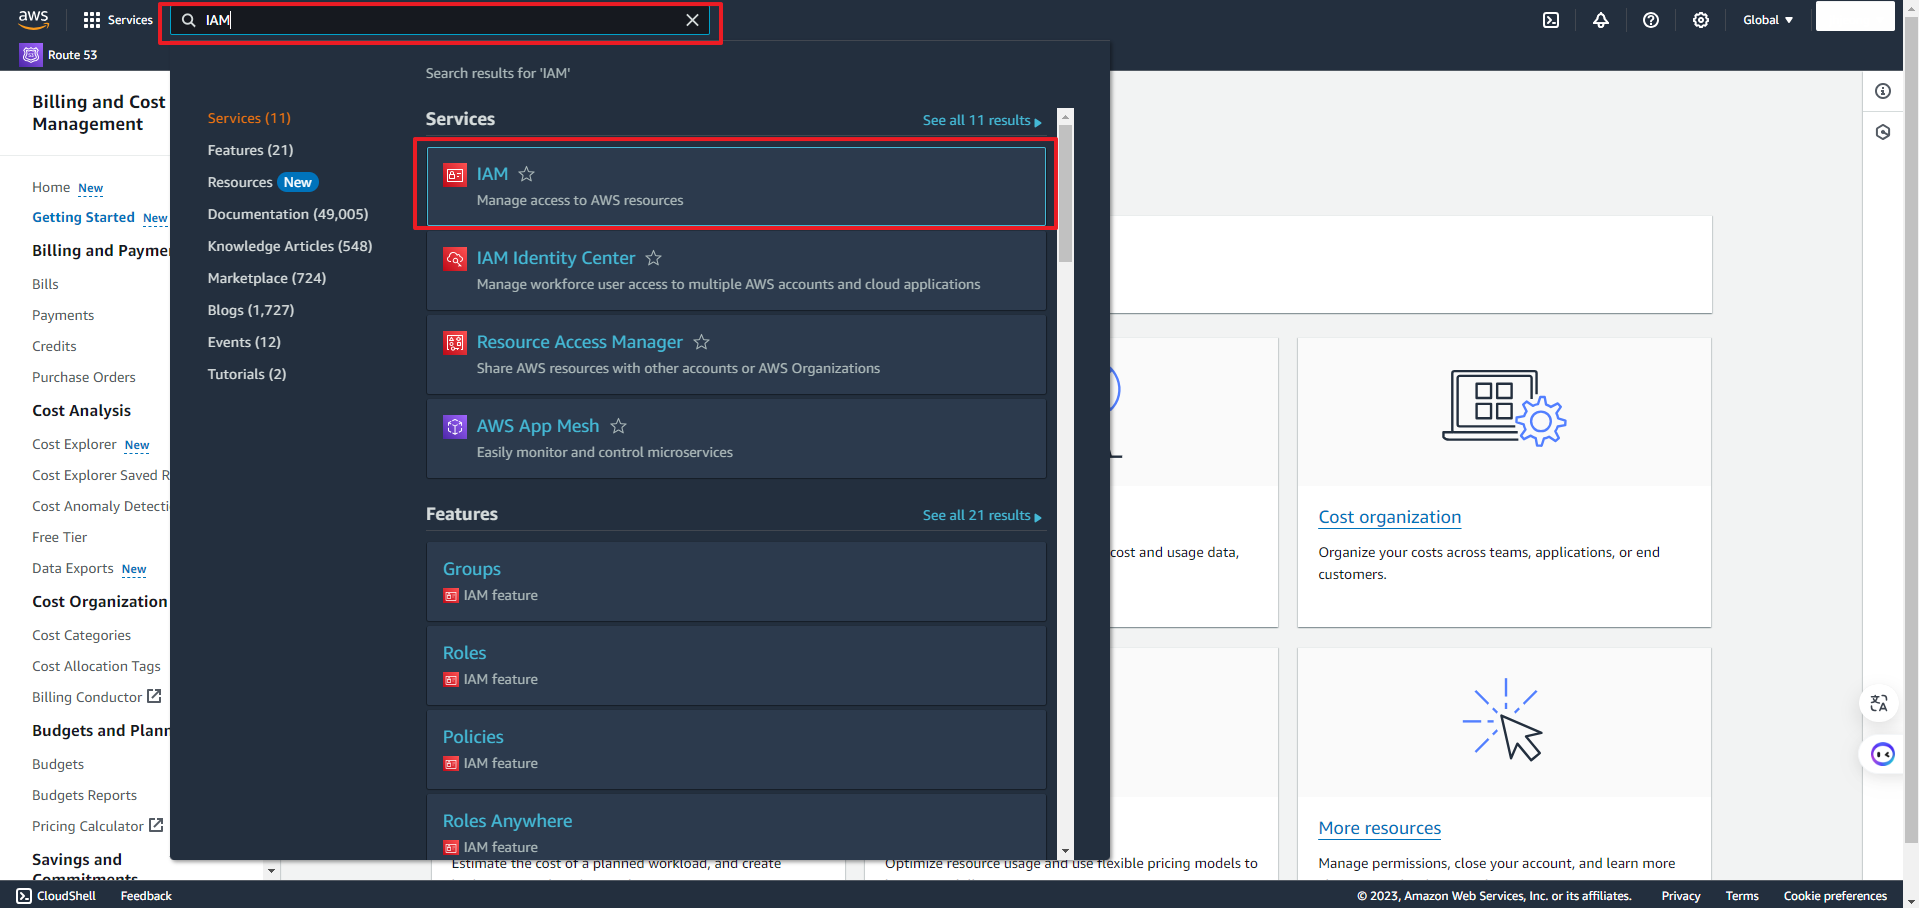This screenshot has height=908, width=1919.
Task: Open the Services grid menu icon
Action: tap(92, 20)
